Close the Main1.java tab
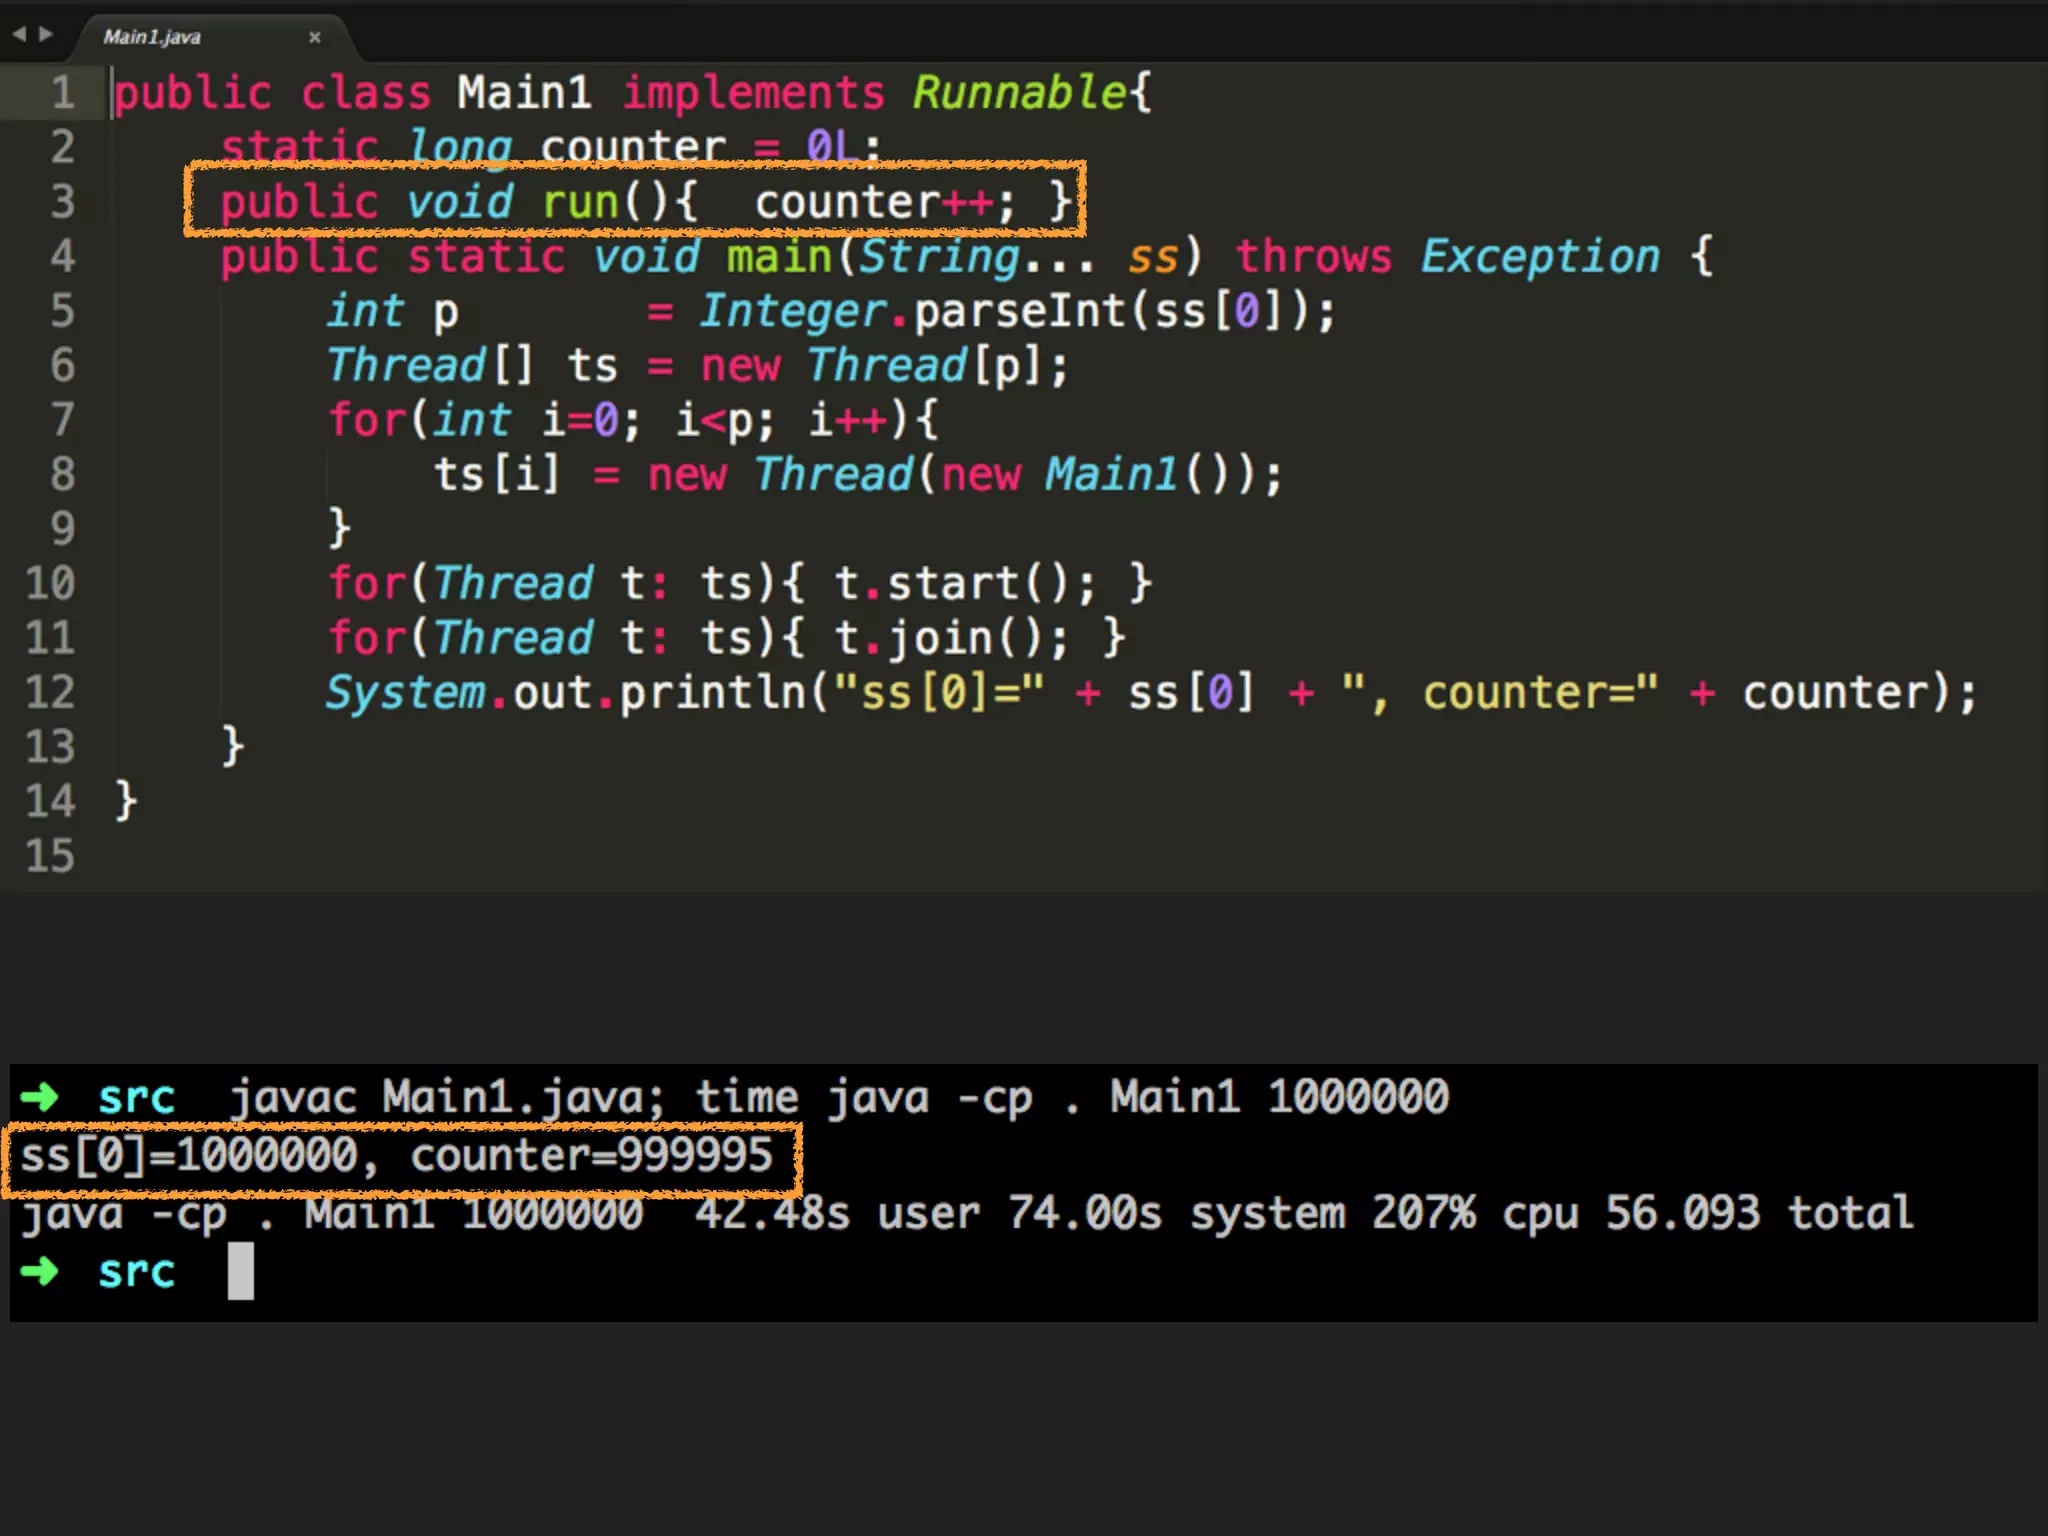 click(315, 37)
